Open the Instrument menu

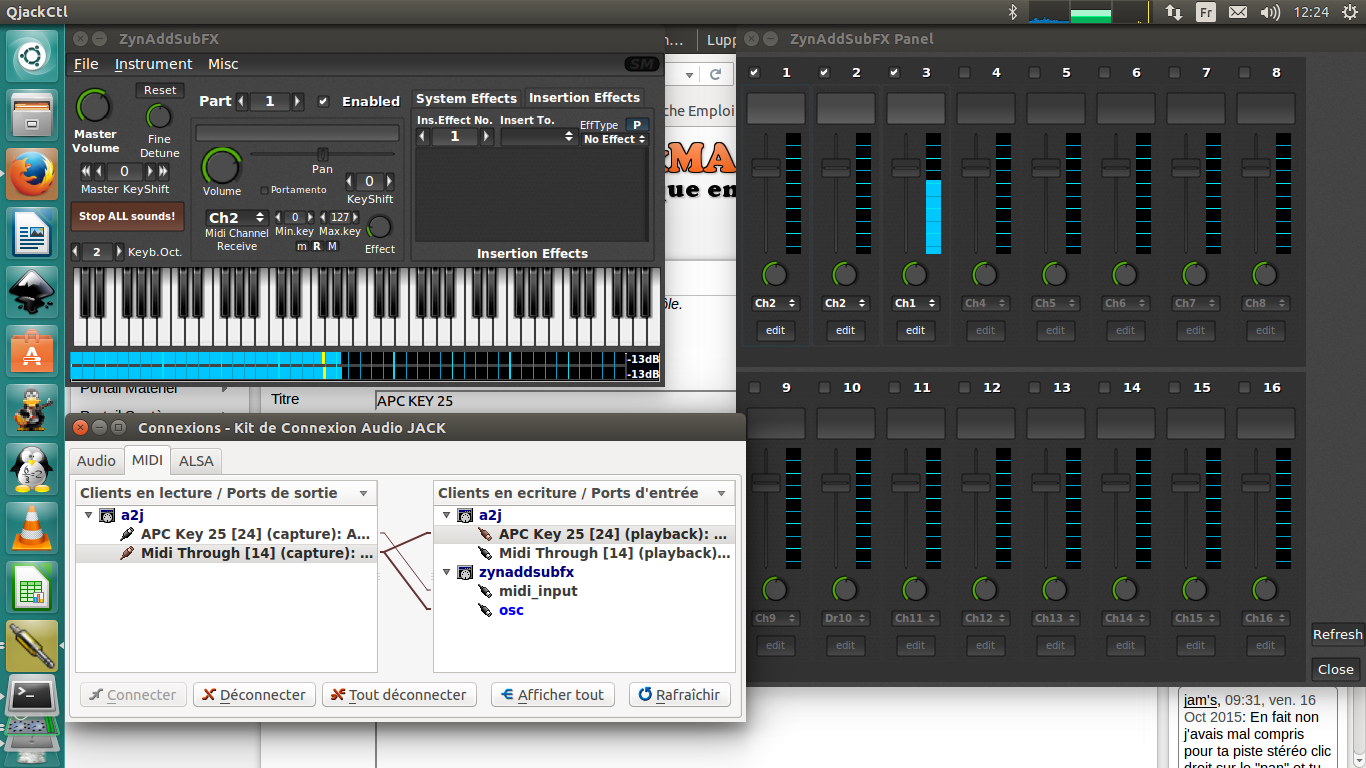point(153,64)
